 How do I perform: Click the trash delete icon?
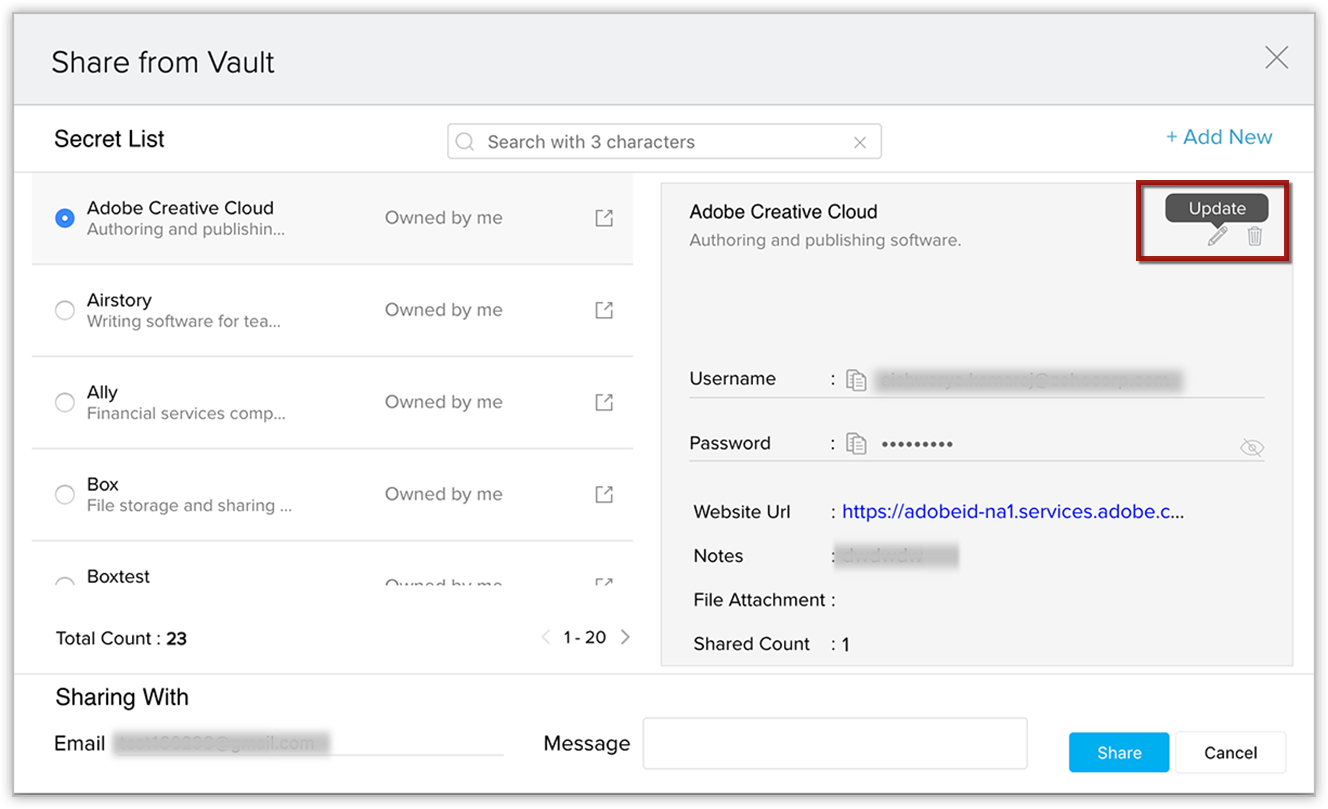(x=1255, y=237)
